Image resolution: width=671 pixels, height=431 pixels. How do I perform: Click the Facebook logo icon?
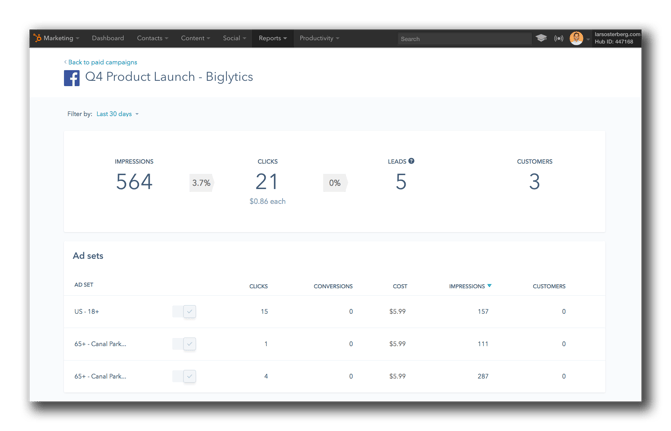(x=71, y=78)
